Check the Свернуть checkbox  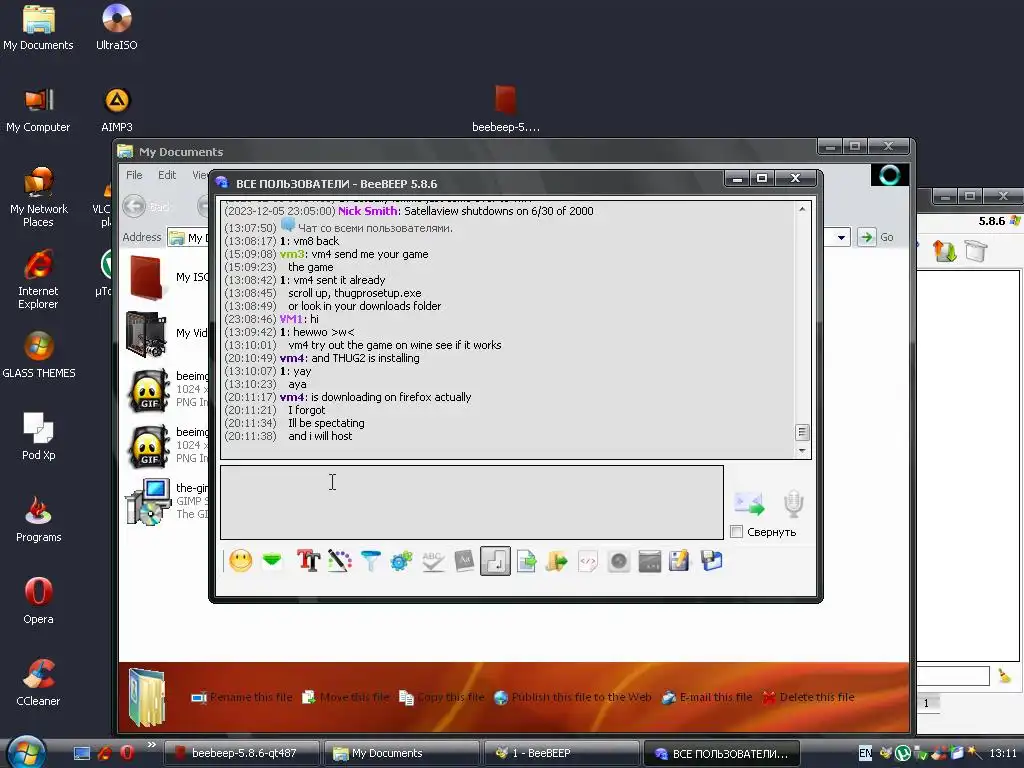737,532
